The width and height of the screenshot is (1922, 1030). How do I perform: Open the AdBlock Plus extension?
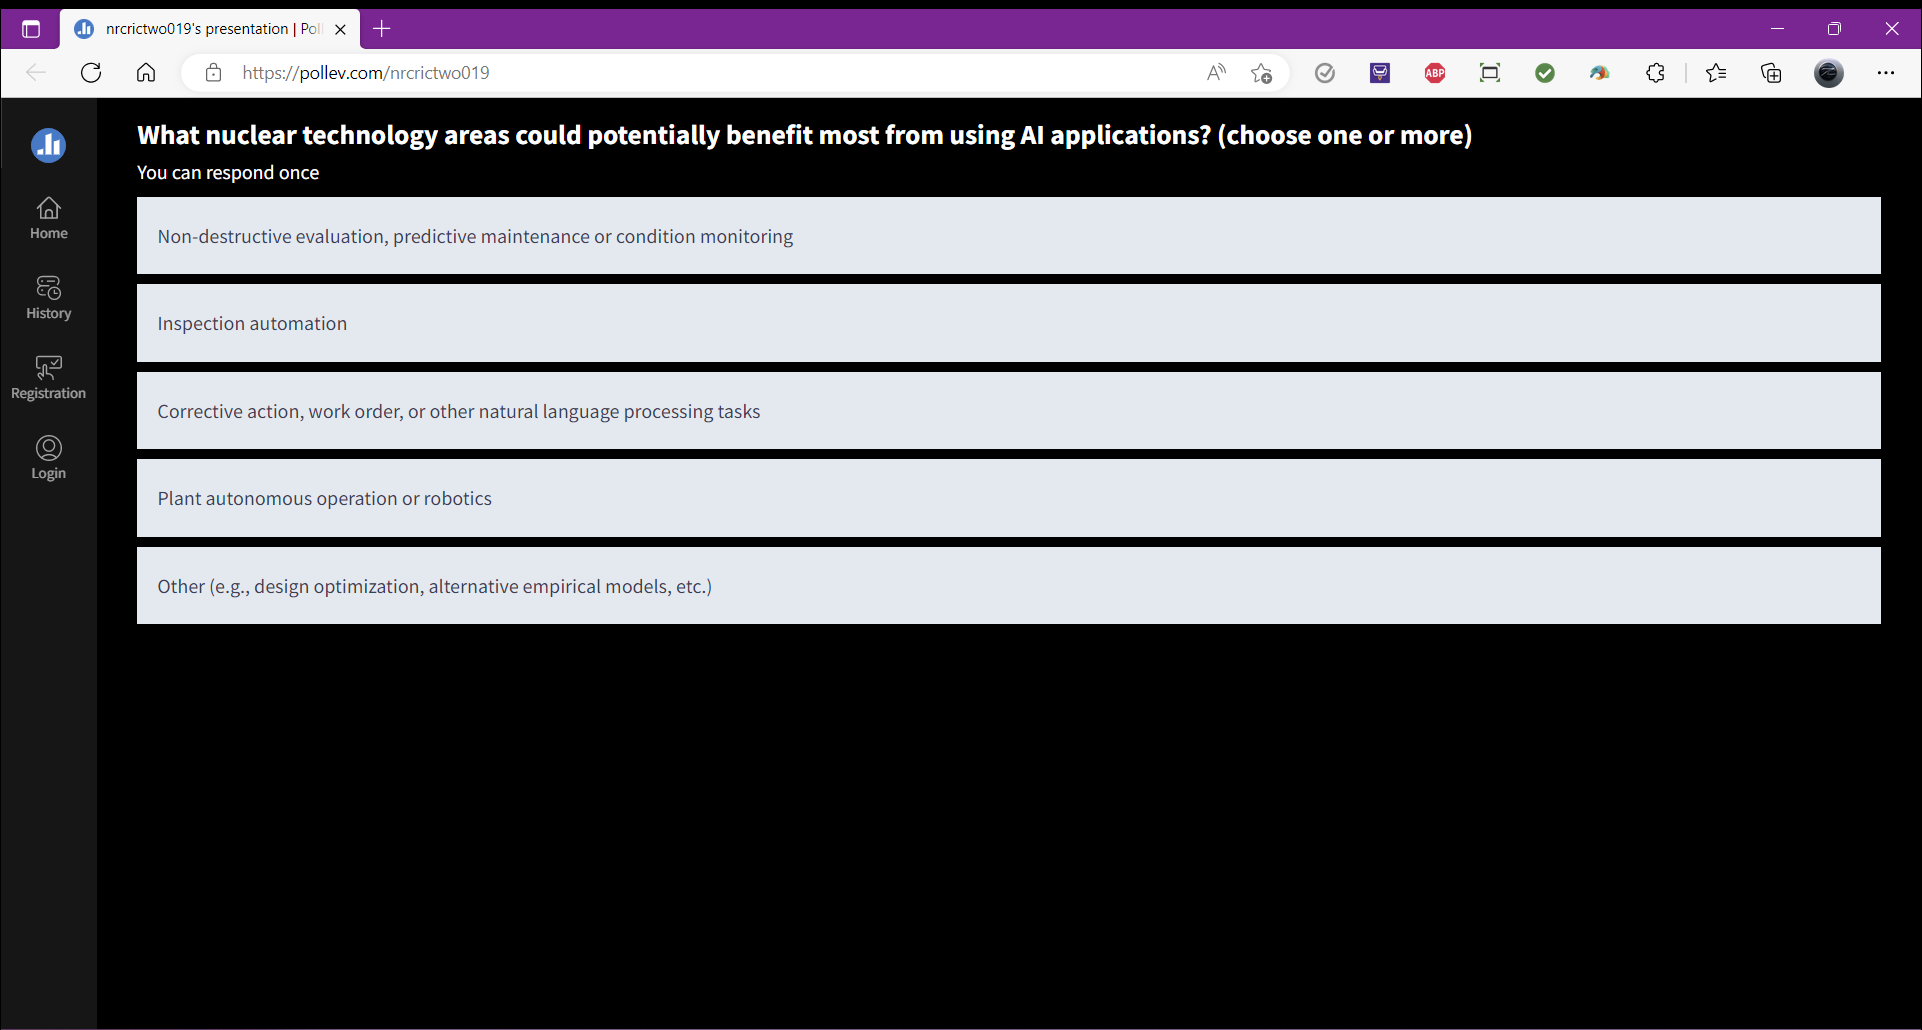tap(1435, 73)
